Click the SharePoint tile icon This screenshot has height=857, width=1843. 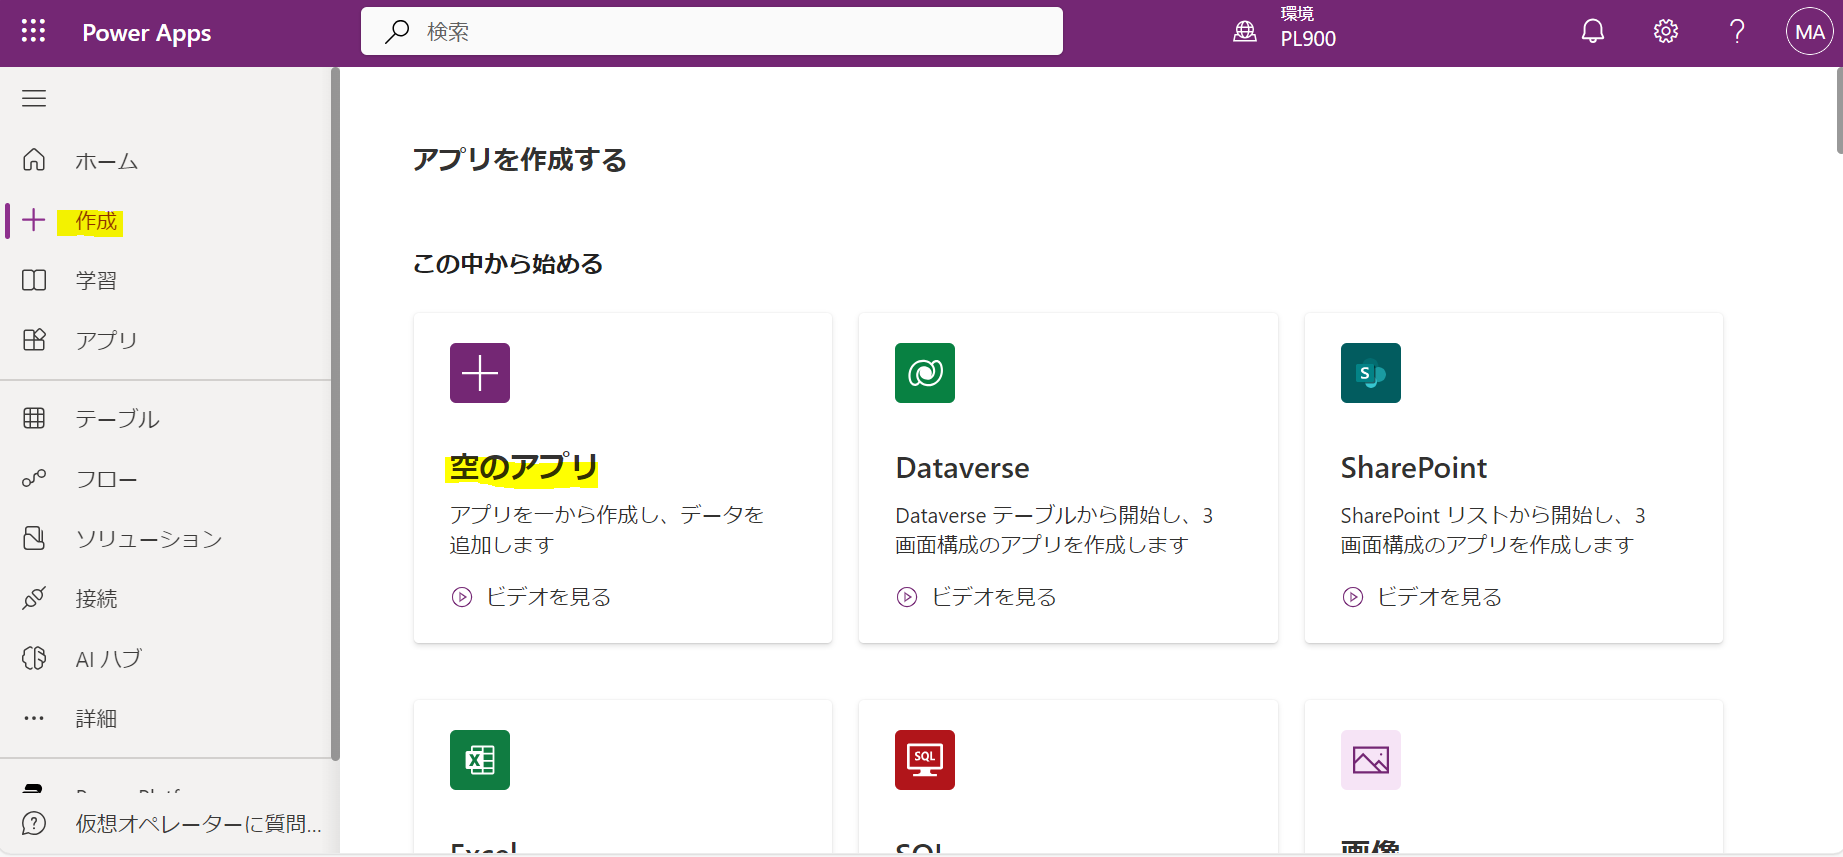(1371, 373)
